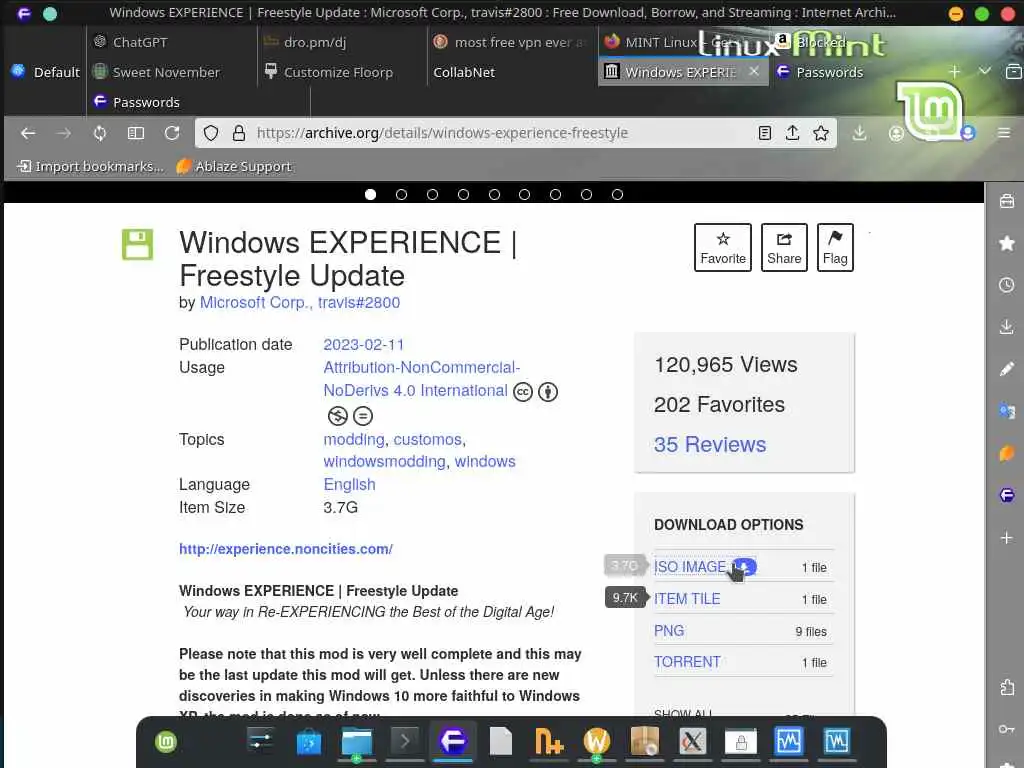Switch to the Customize Floorp tab
1024x768 pixels.
coord(342,72)
